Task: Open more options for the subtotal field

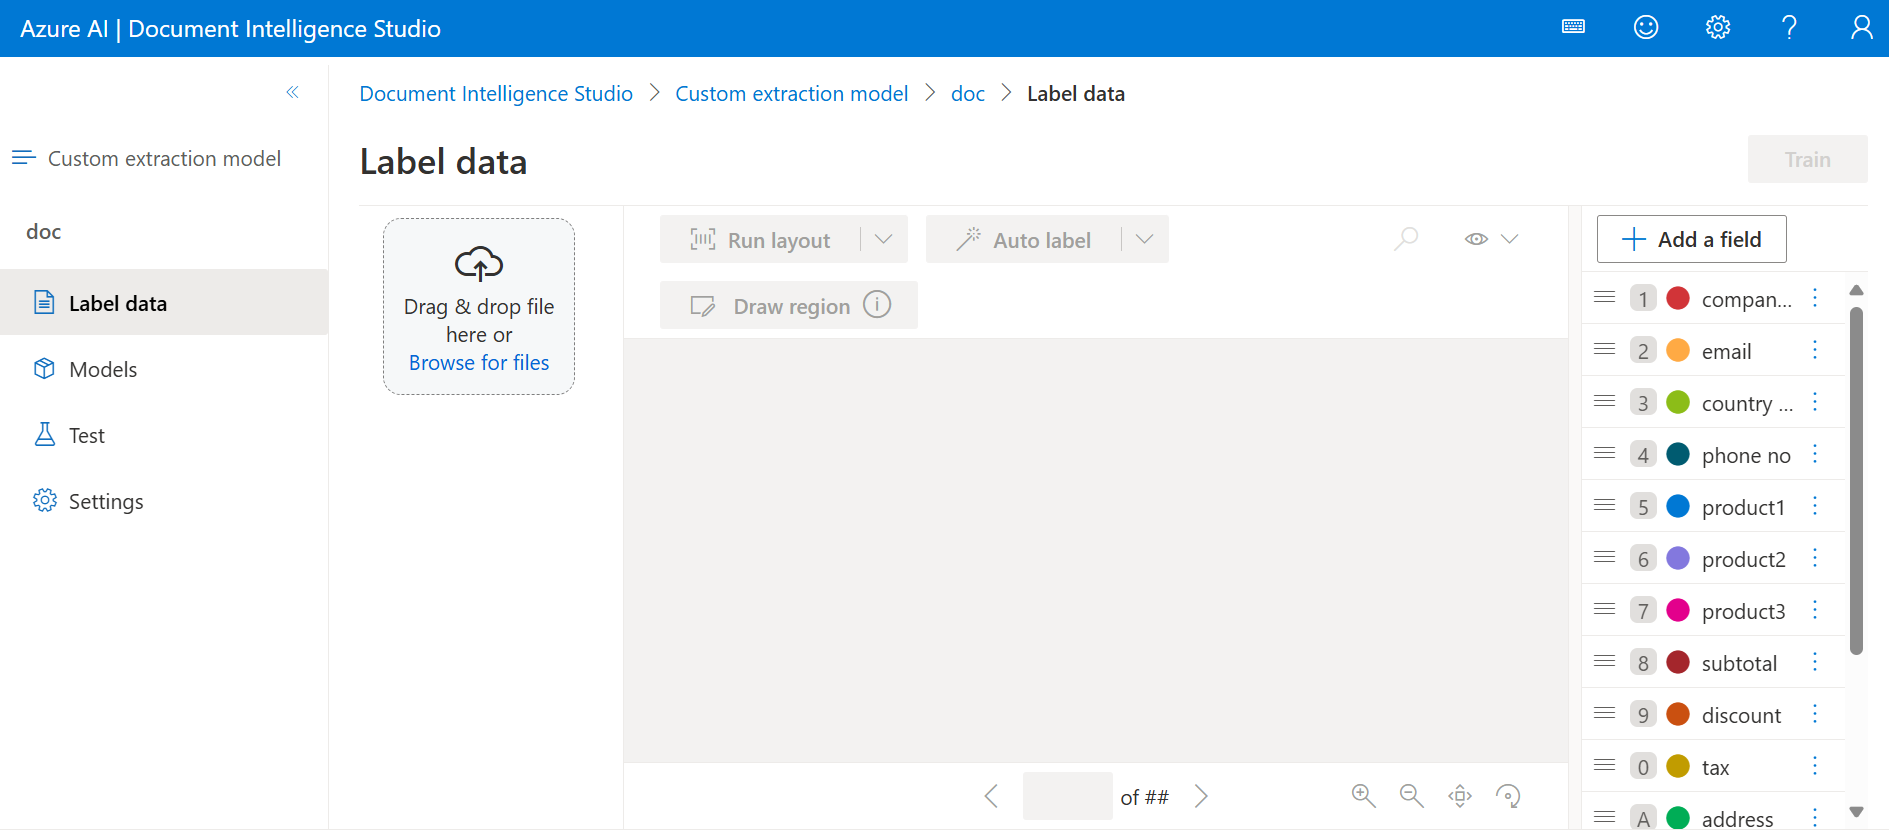Action: coord(1815,662)
